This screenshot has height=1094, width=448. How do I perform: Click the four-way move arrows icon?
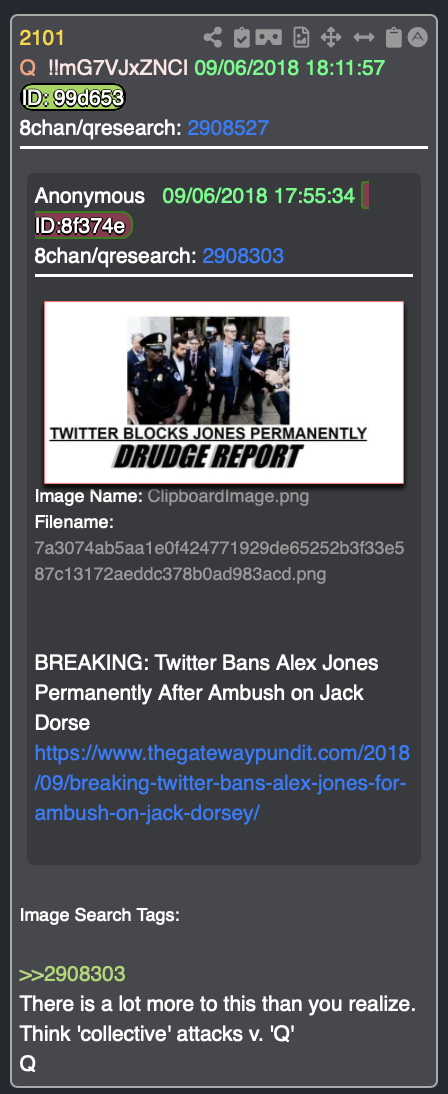(x=330, y=38)
